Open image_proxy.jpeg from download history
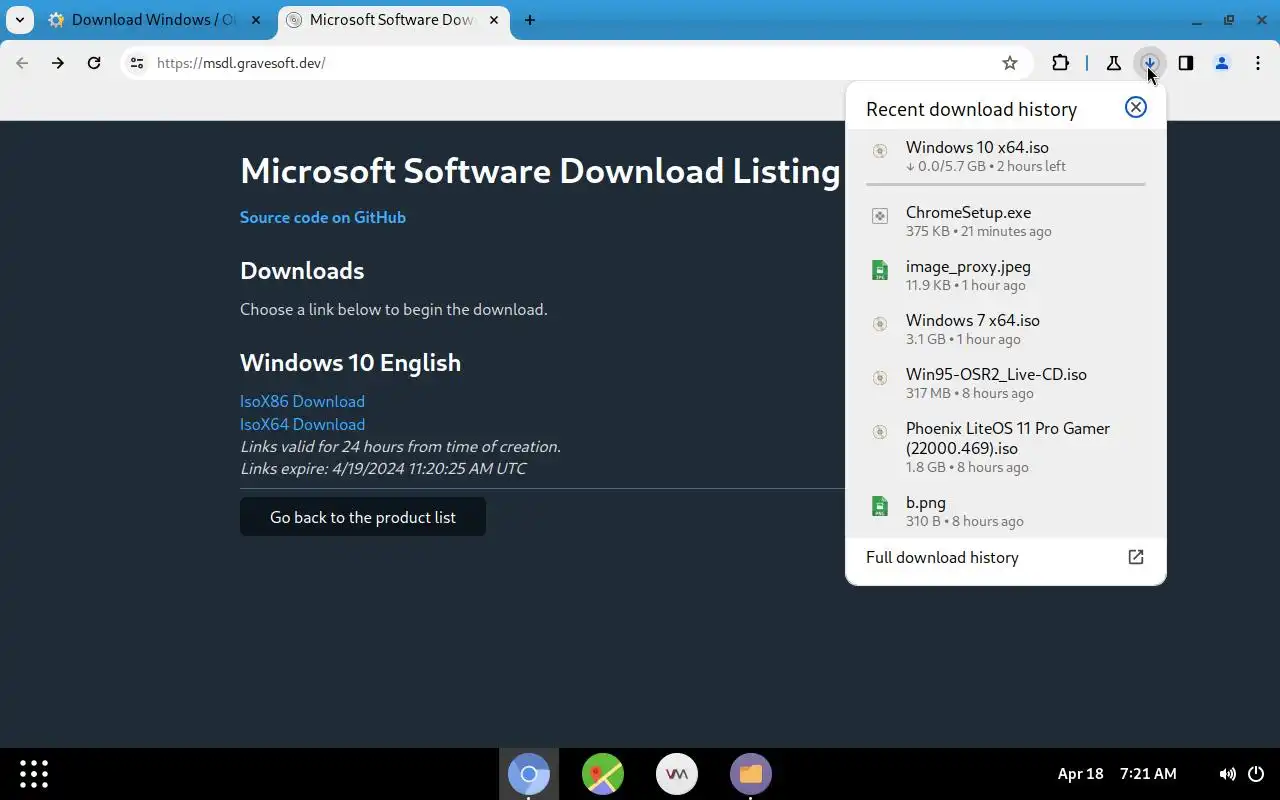This screenshot has width=1280, height=800. (x=1005, y=275)
